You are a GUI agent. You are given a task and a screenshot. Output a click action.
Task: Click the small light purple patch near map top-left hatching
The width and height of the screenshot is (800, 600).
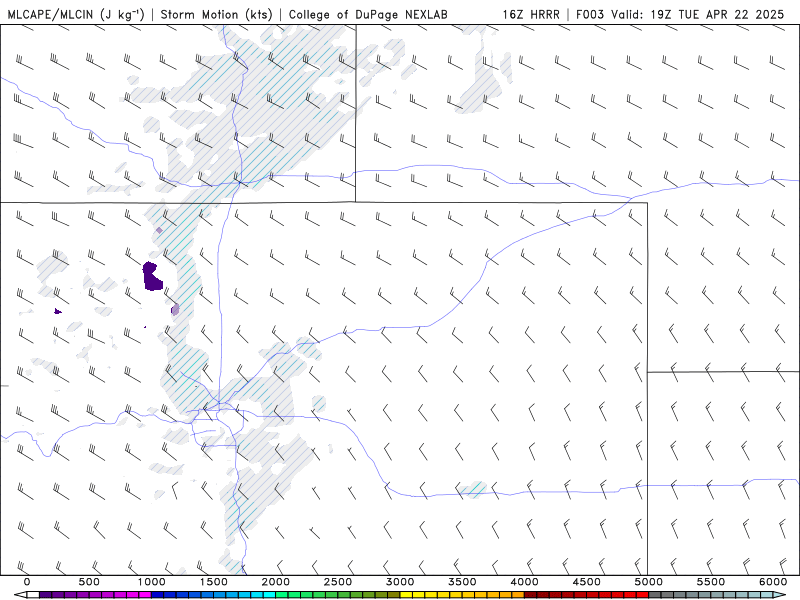tap(159, 231)
